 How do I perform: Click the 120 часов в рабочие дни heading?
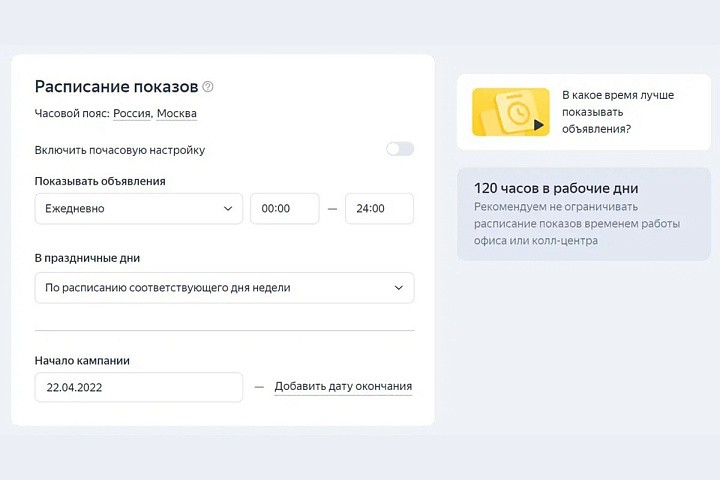click(556, 188)
